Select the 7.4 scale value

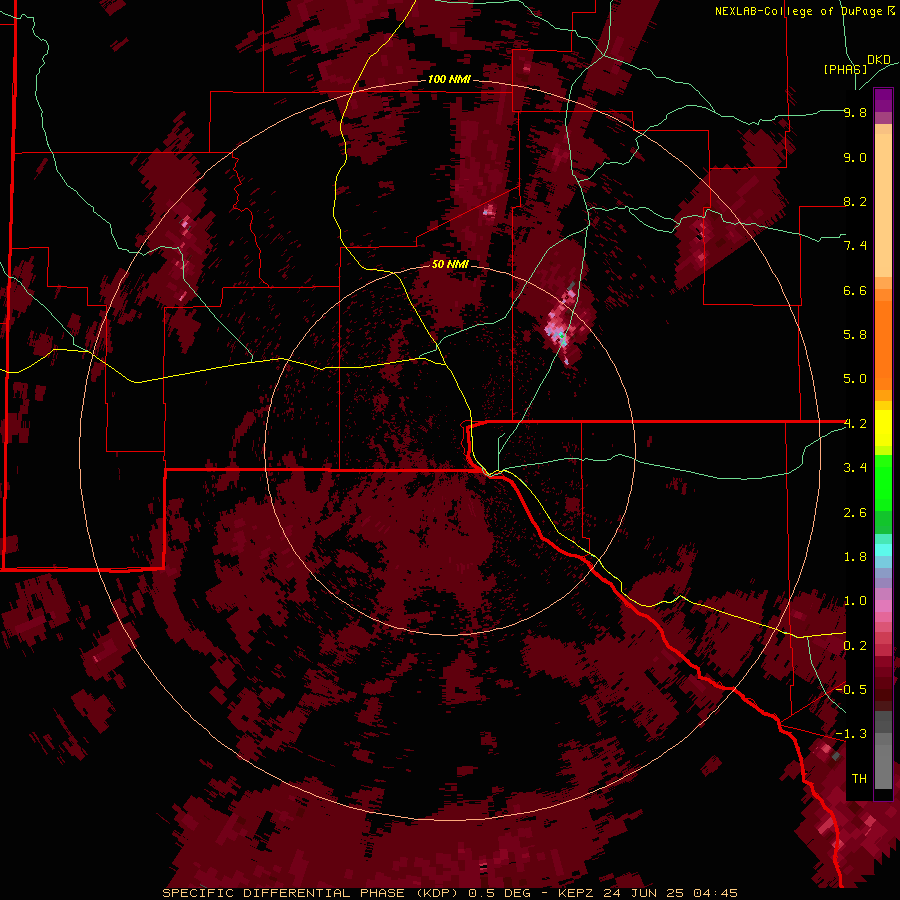855,246
